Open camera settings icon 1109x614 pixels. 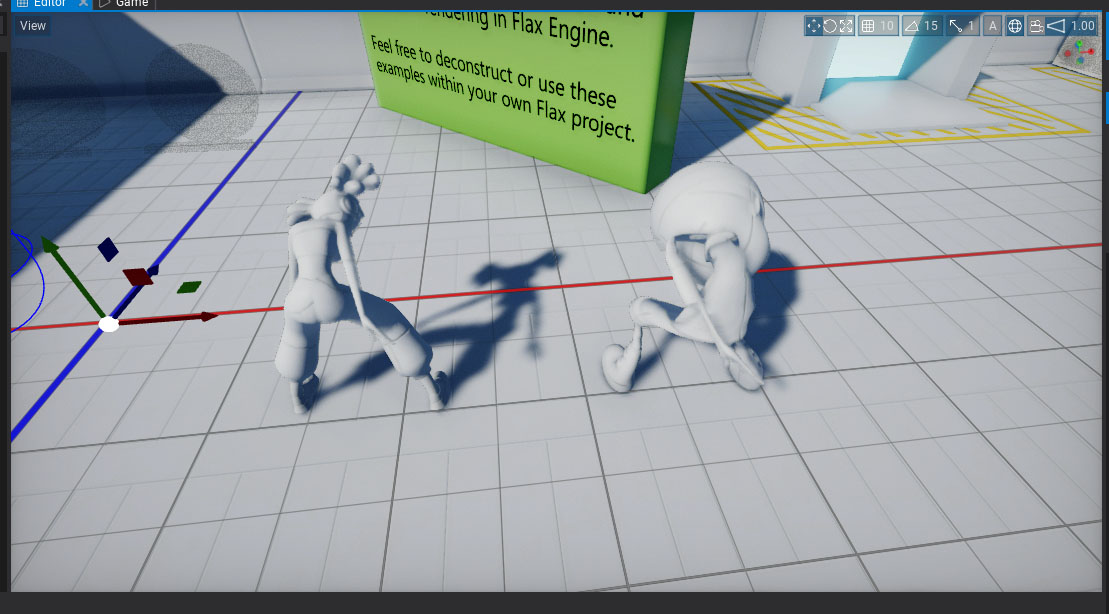1036,26
